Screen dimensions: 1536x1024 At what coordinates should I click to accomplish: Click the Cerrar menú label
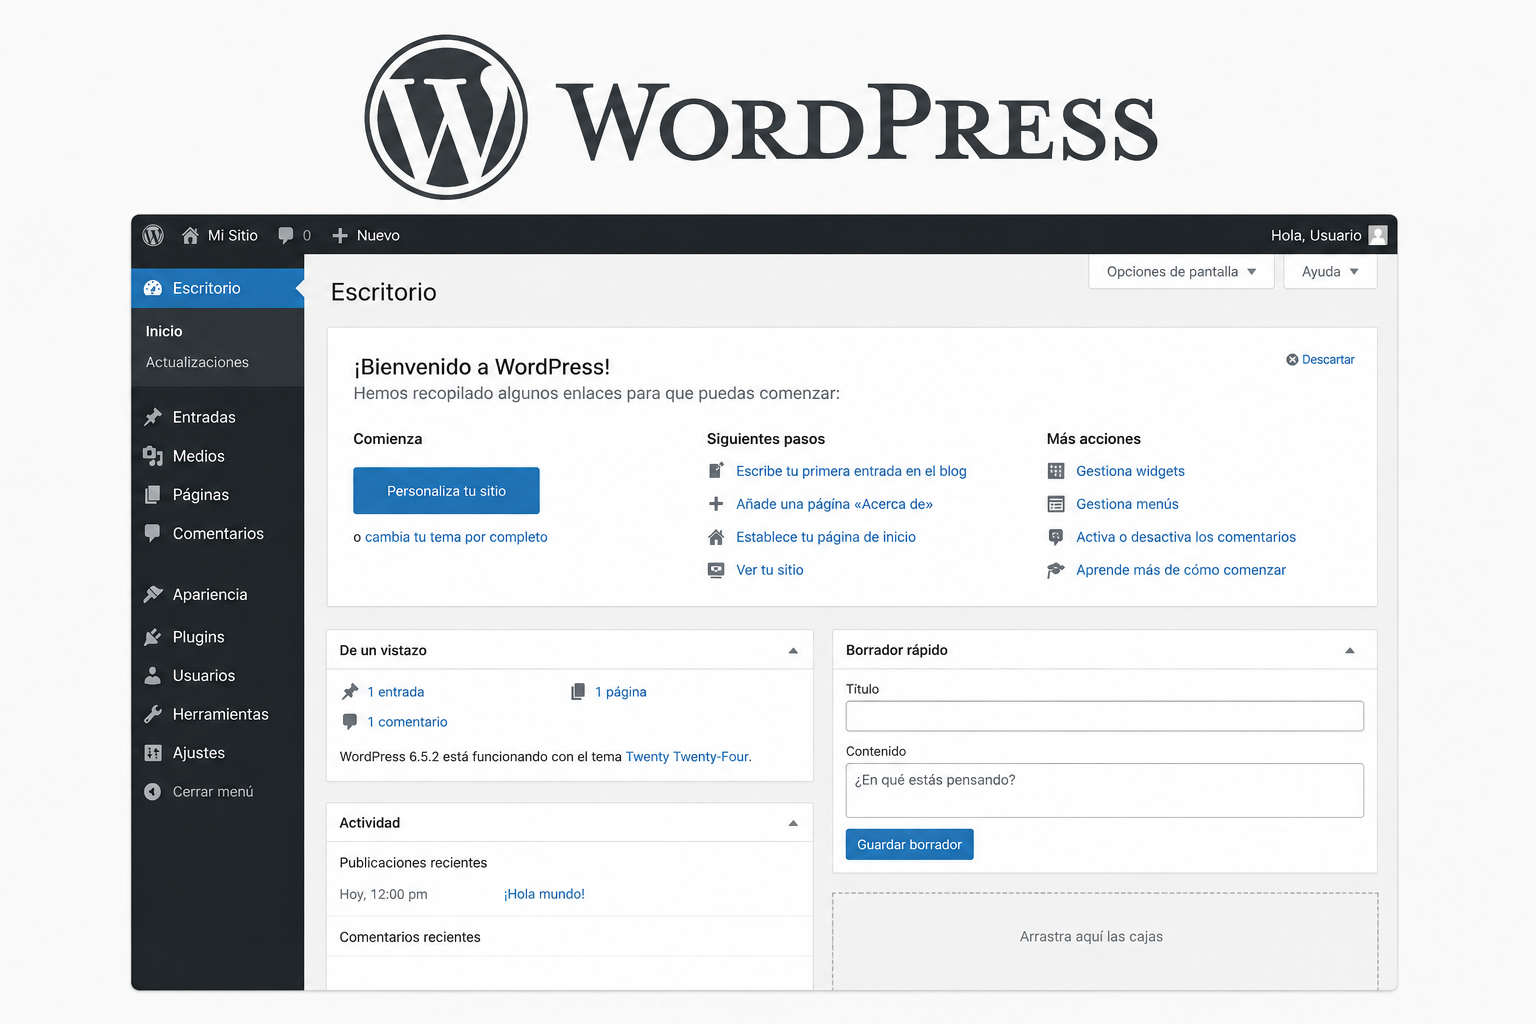[213, 792]
